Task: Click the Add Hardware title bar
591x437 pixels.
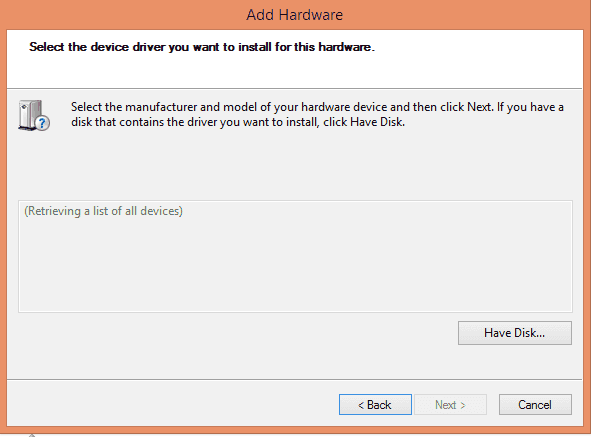Action: [x=296, y=15]
